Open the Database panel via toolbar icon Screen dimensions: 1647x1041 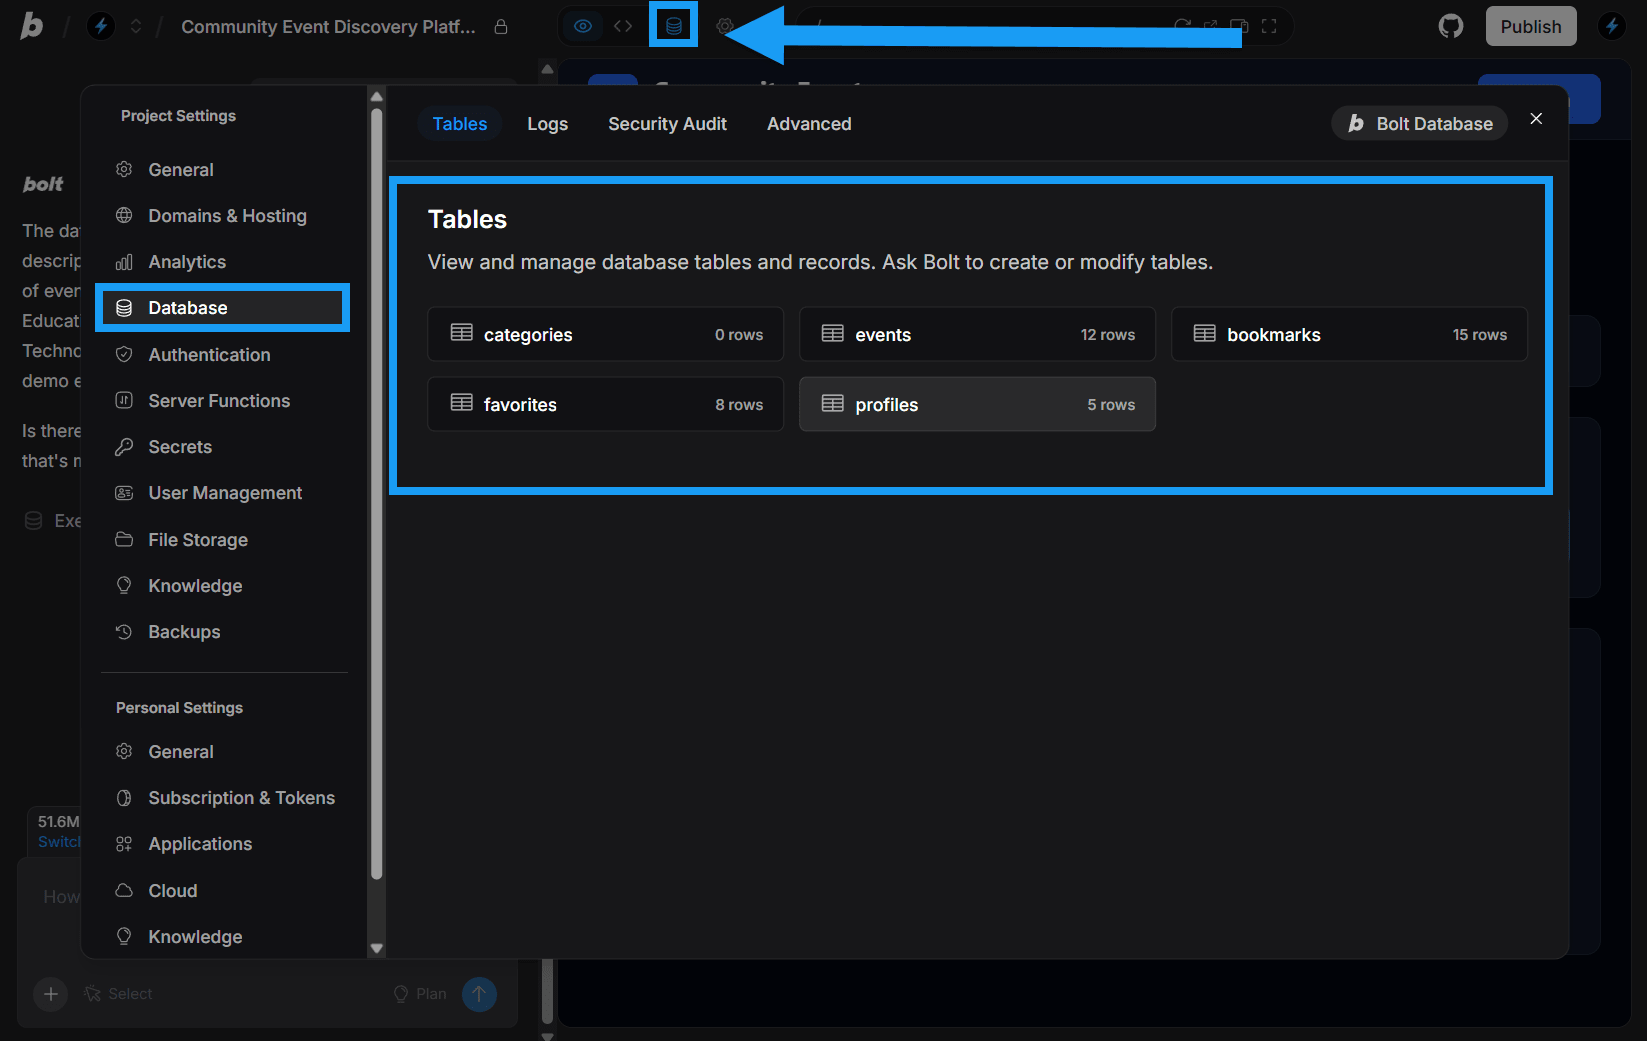pos(673,25)
